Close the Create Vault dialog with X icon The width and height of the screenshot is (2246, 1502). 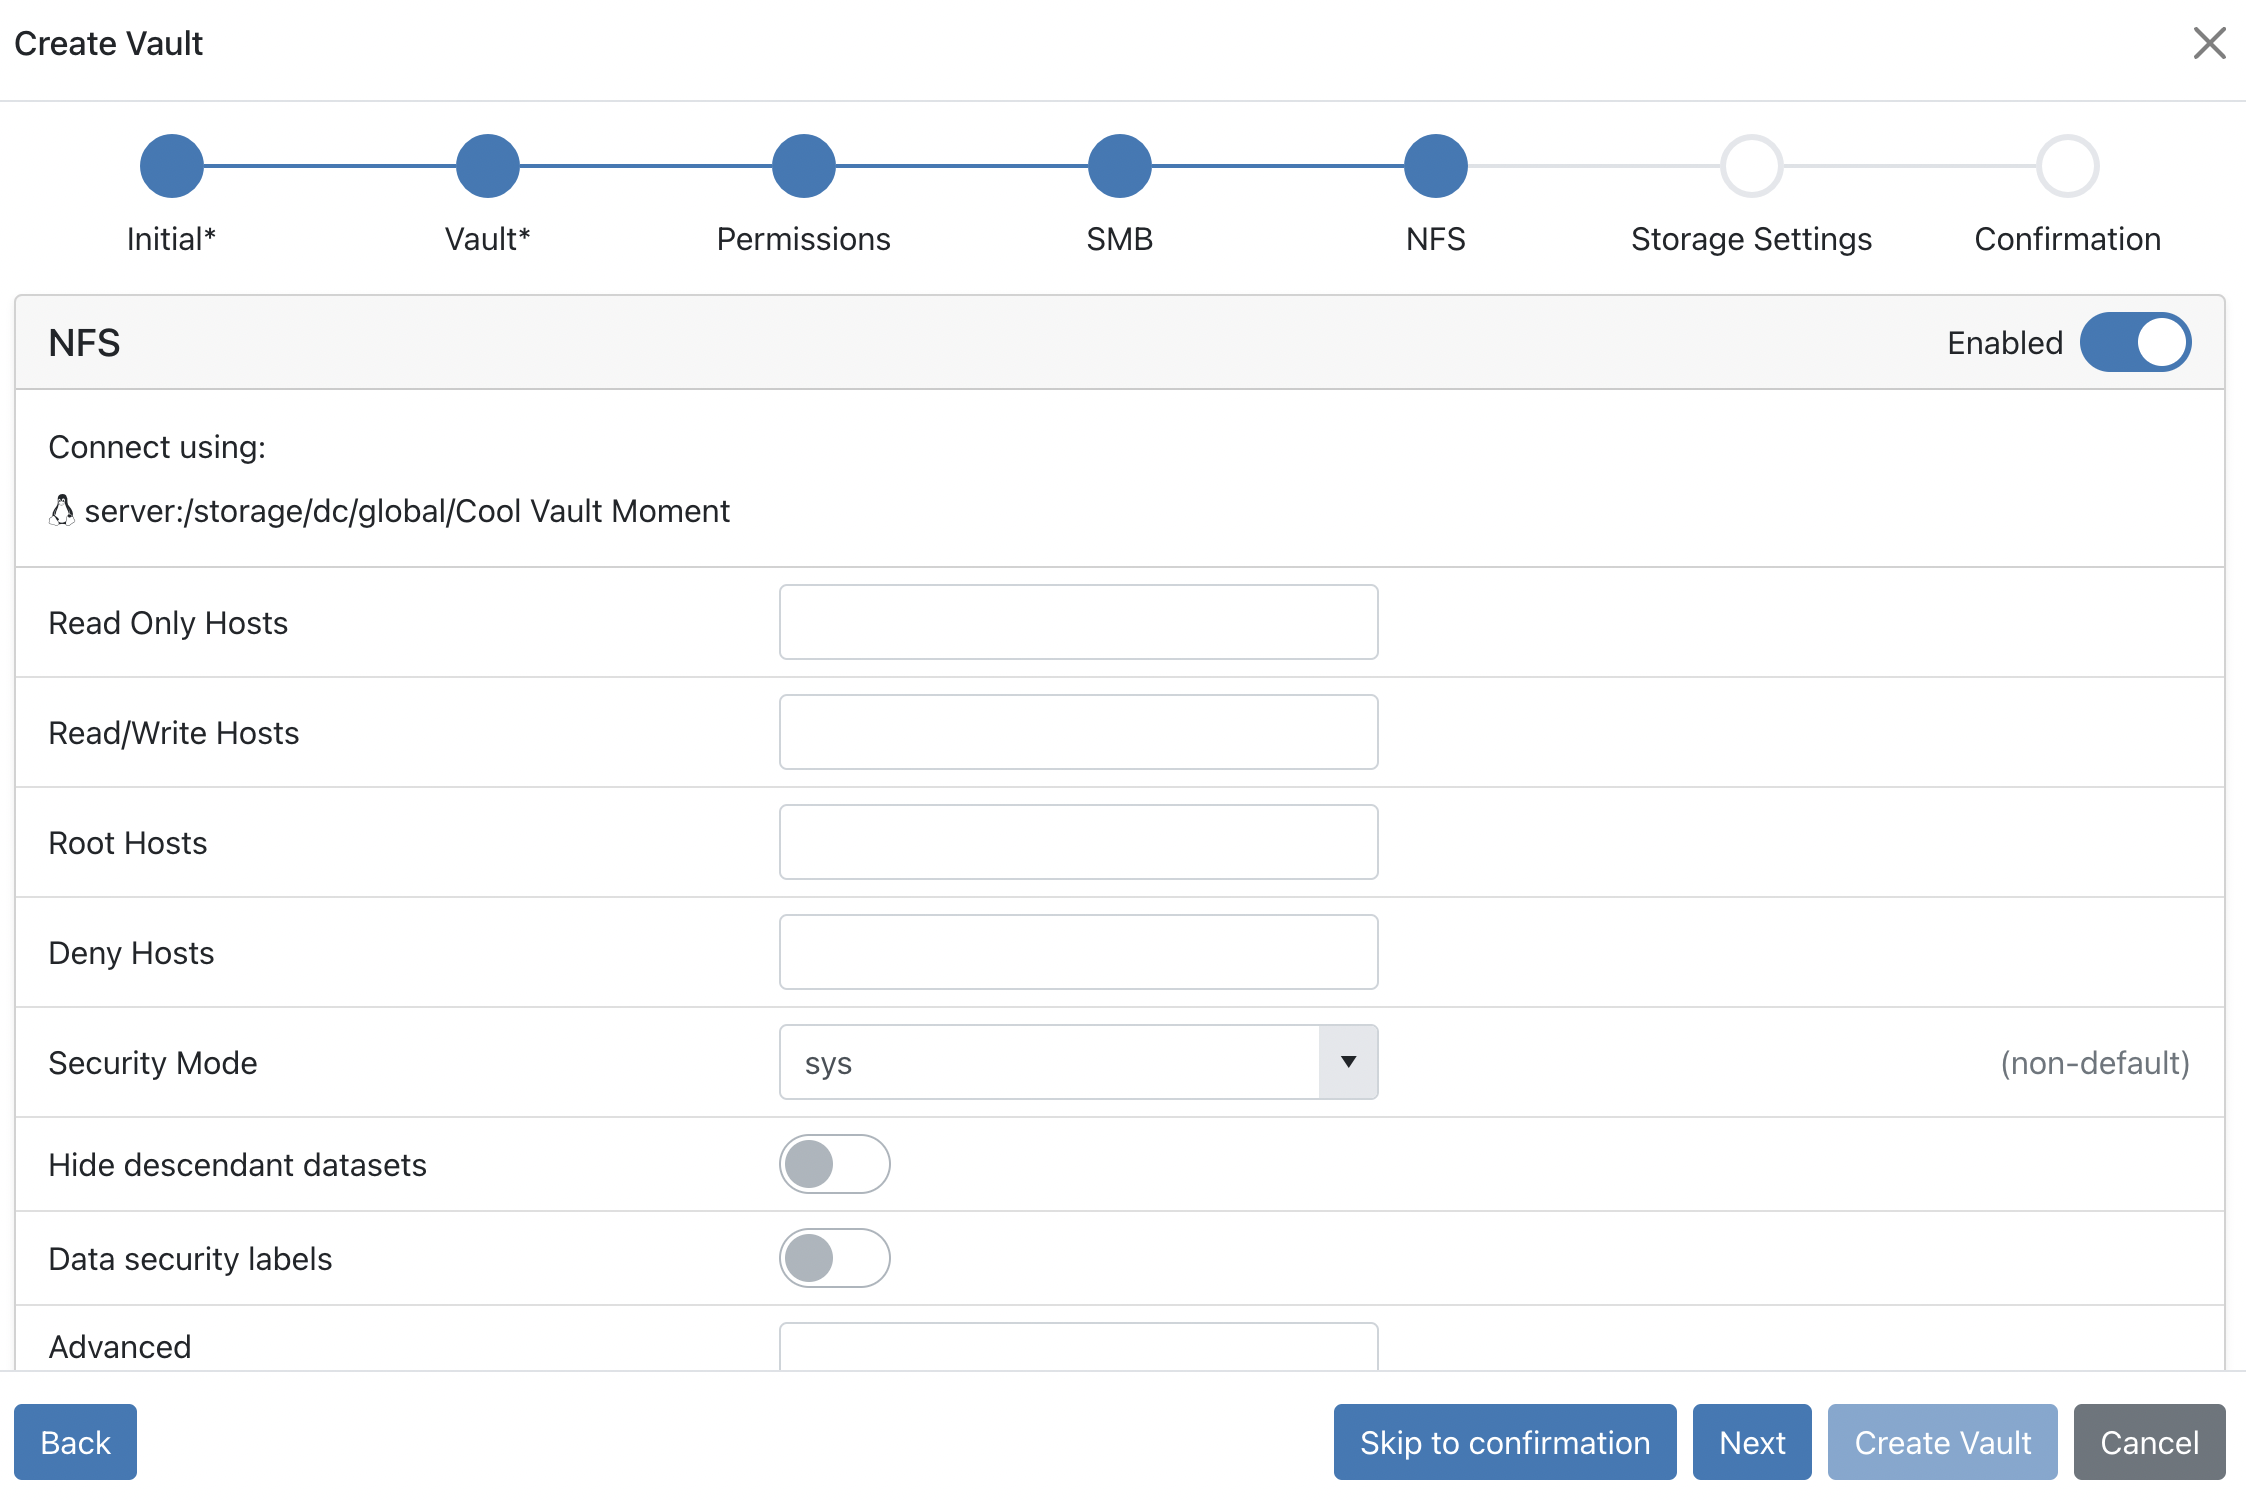pyautogui.click(x=2208, y=43)
